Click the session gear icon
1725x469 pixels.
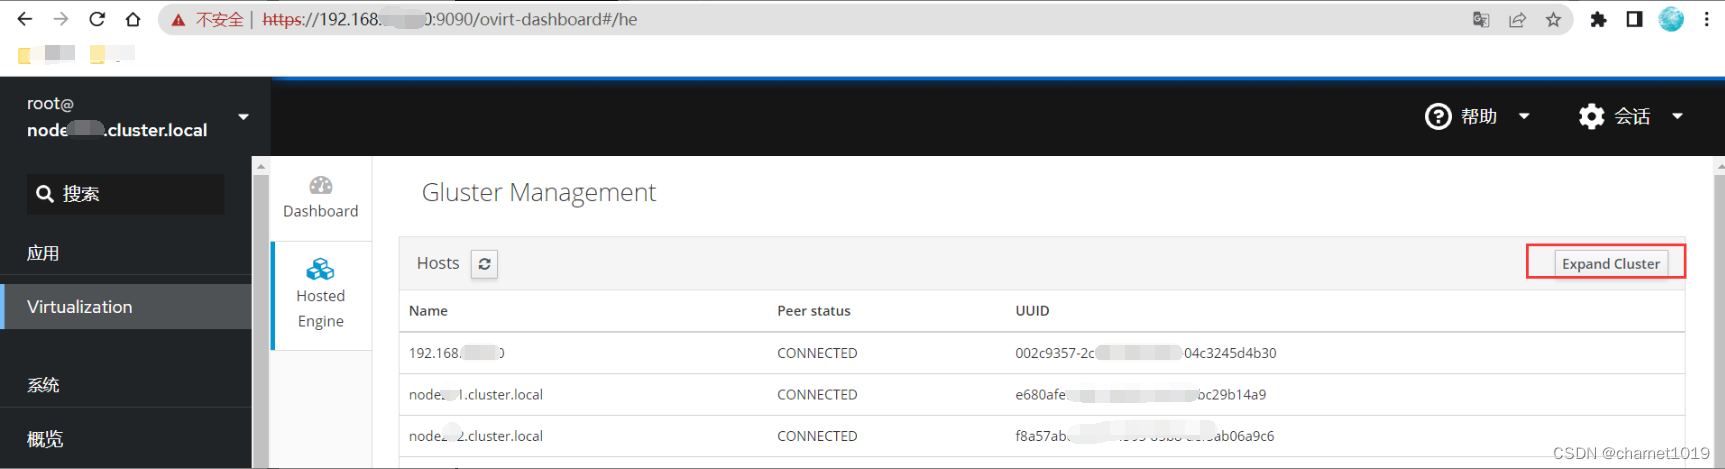[x=1591, y=117]
